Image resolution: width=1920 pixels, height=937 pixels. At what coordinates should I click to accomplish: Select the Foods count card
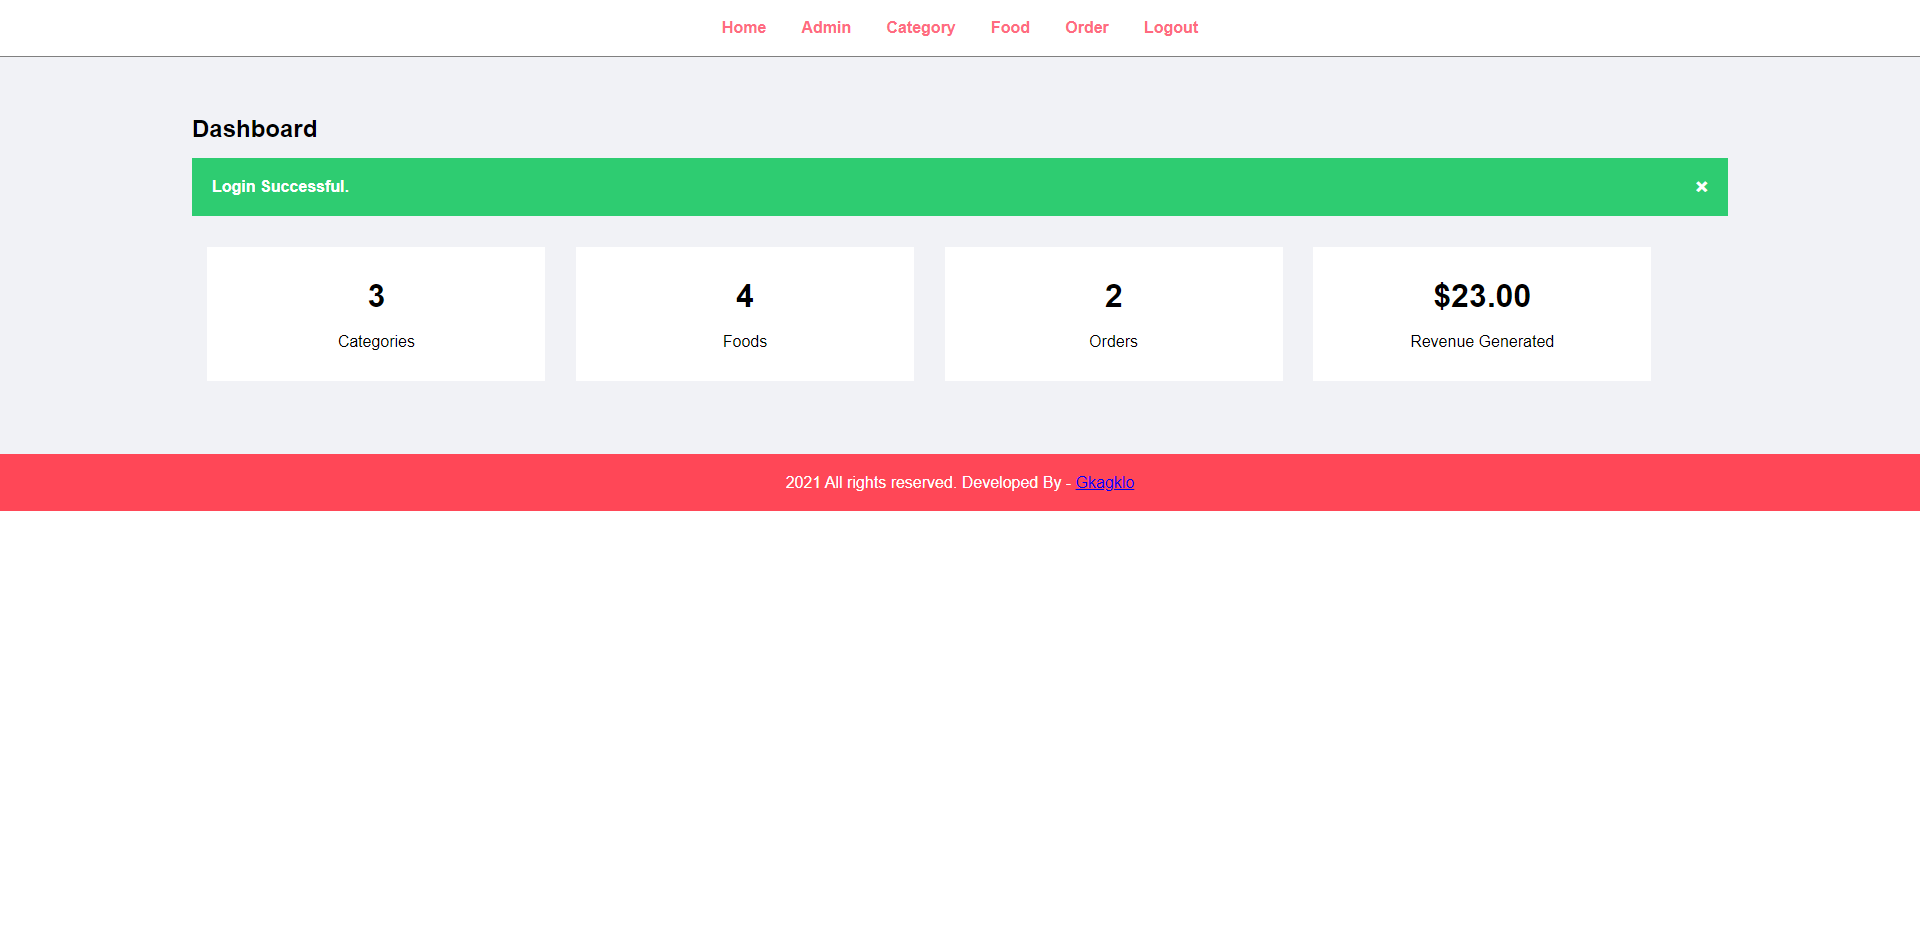[x=745, y=314]
